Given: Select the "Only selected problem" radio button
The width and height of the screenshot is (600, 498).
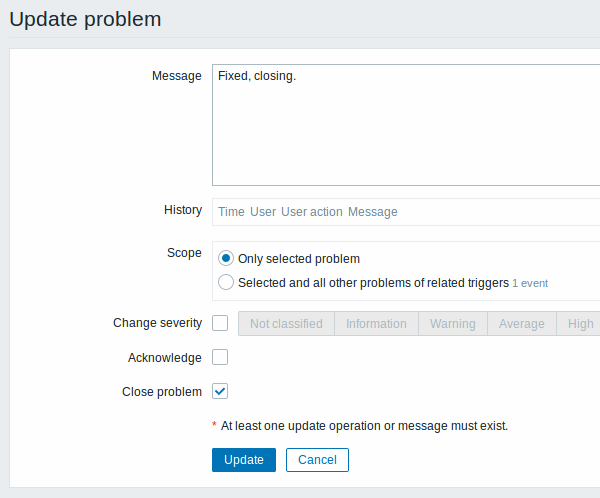Looking at the screenshot, I should (226, 258).
